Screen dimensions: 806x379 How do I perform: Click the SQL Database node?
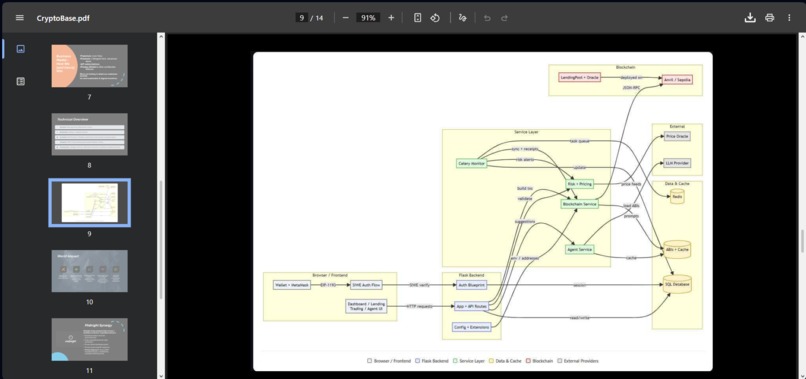tap(677, 284)
